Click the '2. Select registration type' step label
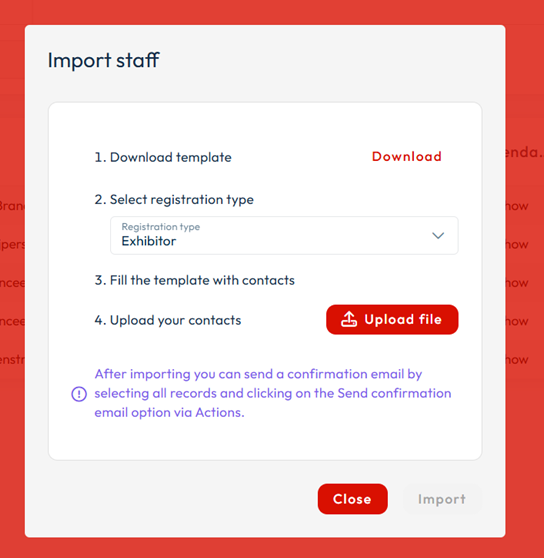This screenshot has width=544, height=558. (x=174, y=200)
